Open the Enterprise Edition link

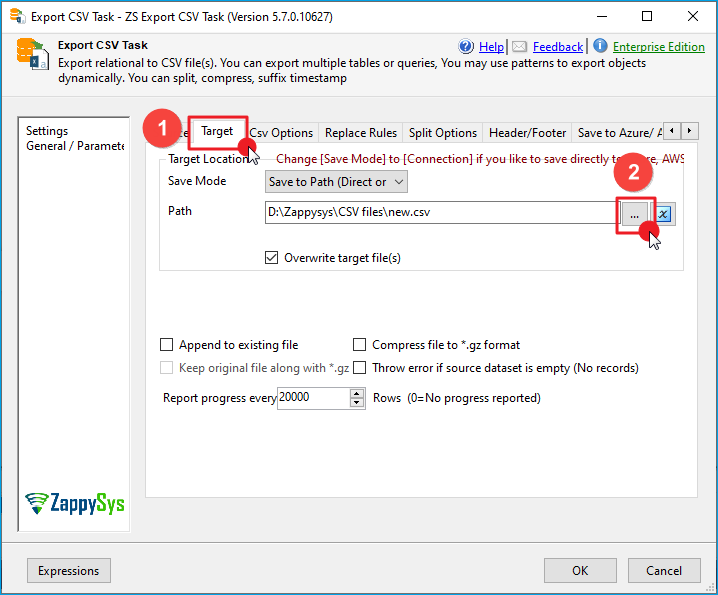click(658, 47)
